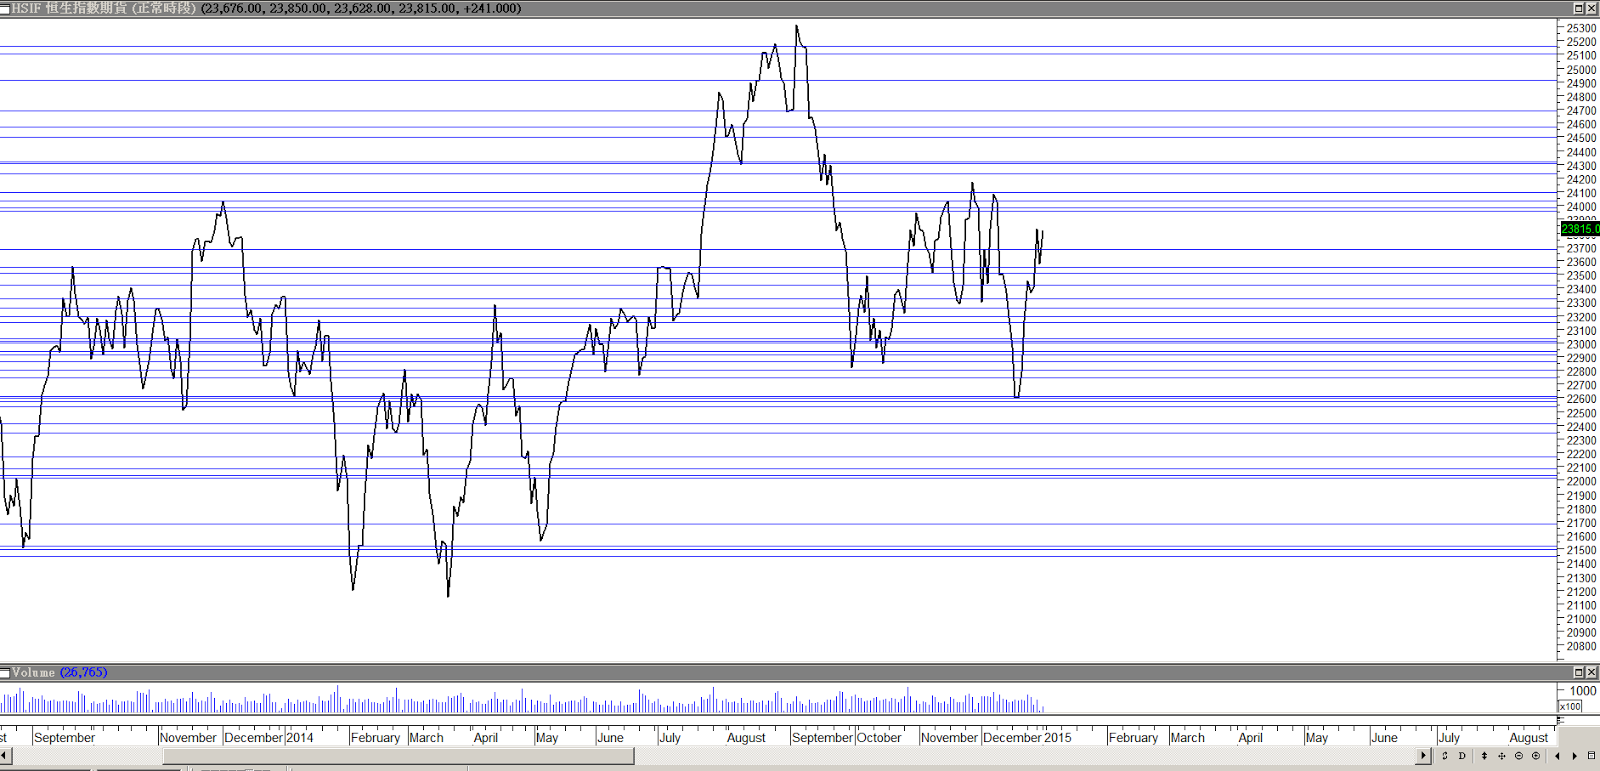Click the right arrow of horizontal scrollbar
The height and width of the screenshot is (771, 1600).
[1424, 756]
